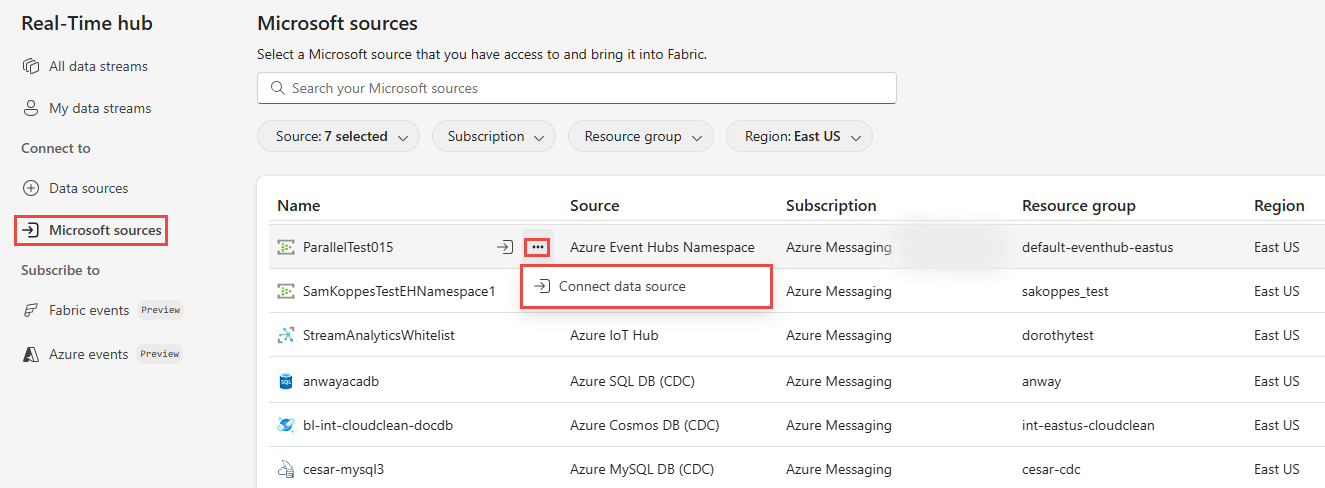Click Azure IoT Hub source cell

[614, 335]
